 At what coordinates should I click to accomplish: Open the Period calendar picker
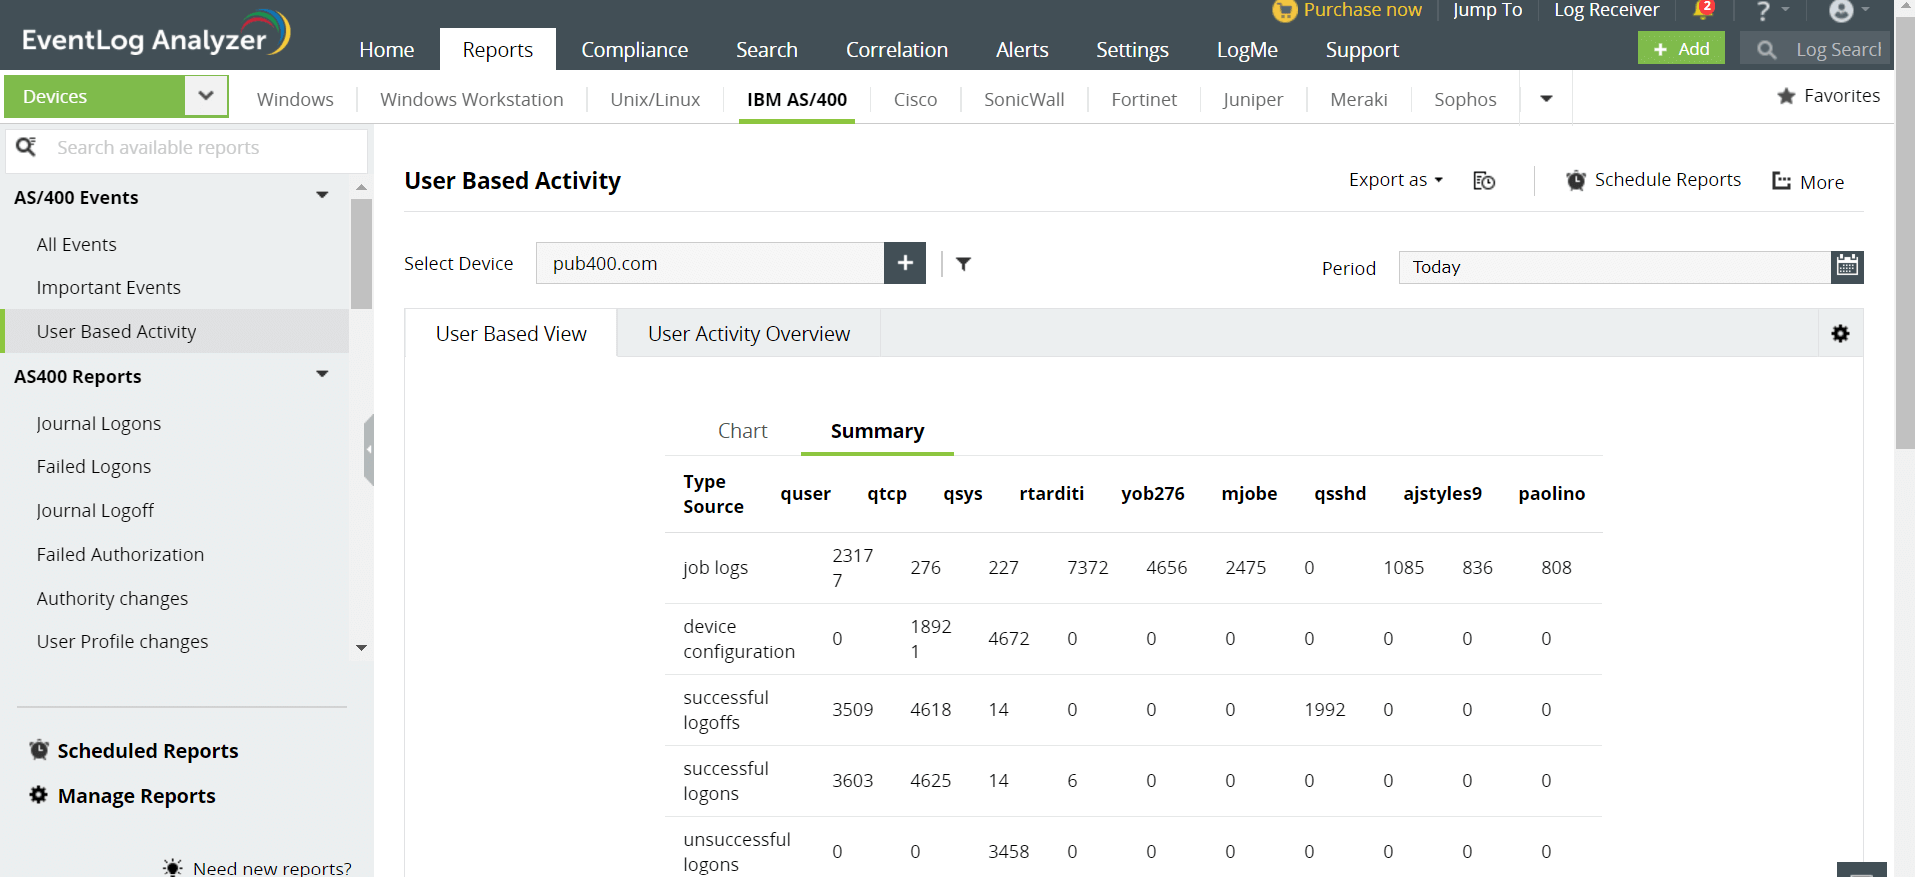click(1847, 267)
